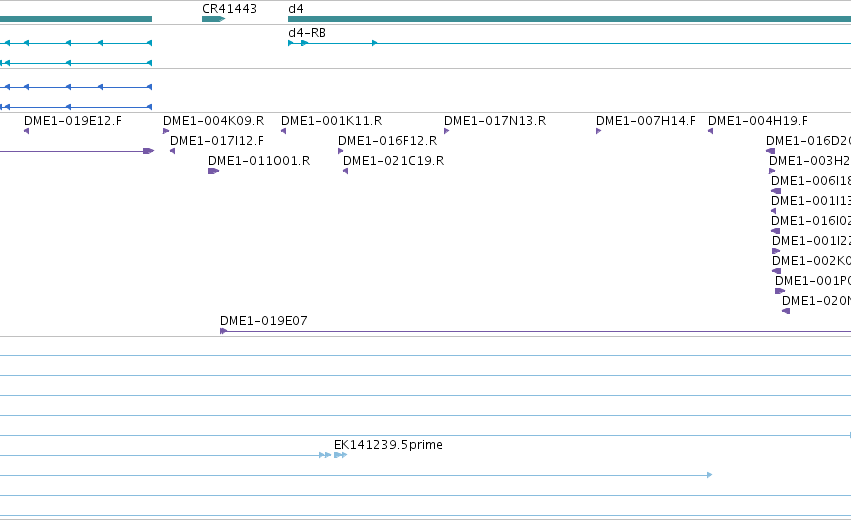Click the truncated DME1-003H2 label
Viewport: 851px width, 520px height.
coord(810,161)
